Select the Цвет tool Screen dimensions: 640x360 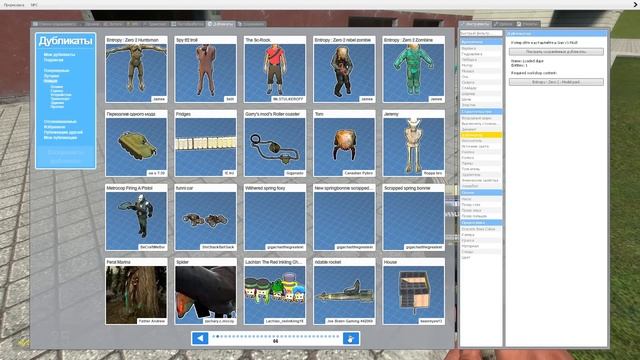[481, 258]
